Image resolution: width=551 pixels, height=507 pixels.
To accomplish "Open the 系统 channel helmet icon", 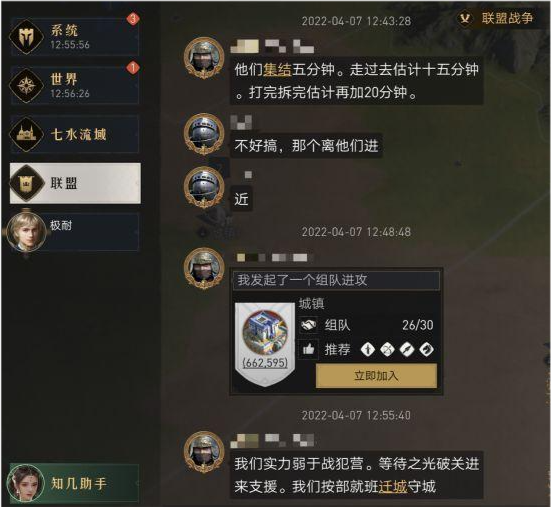I will [x=26, y=37].
